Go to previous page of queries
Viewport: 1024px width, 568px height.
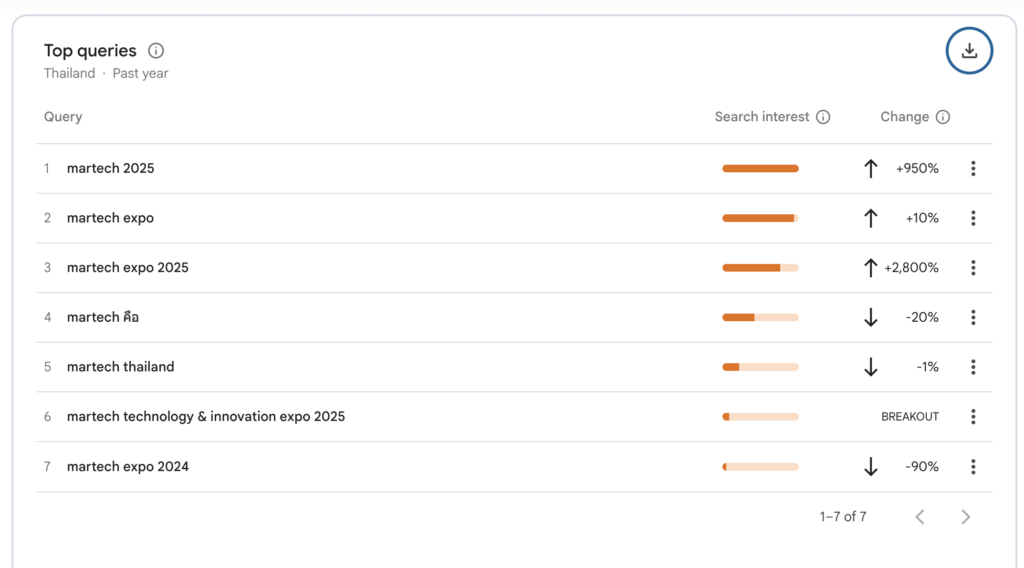920,517
